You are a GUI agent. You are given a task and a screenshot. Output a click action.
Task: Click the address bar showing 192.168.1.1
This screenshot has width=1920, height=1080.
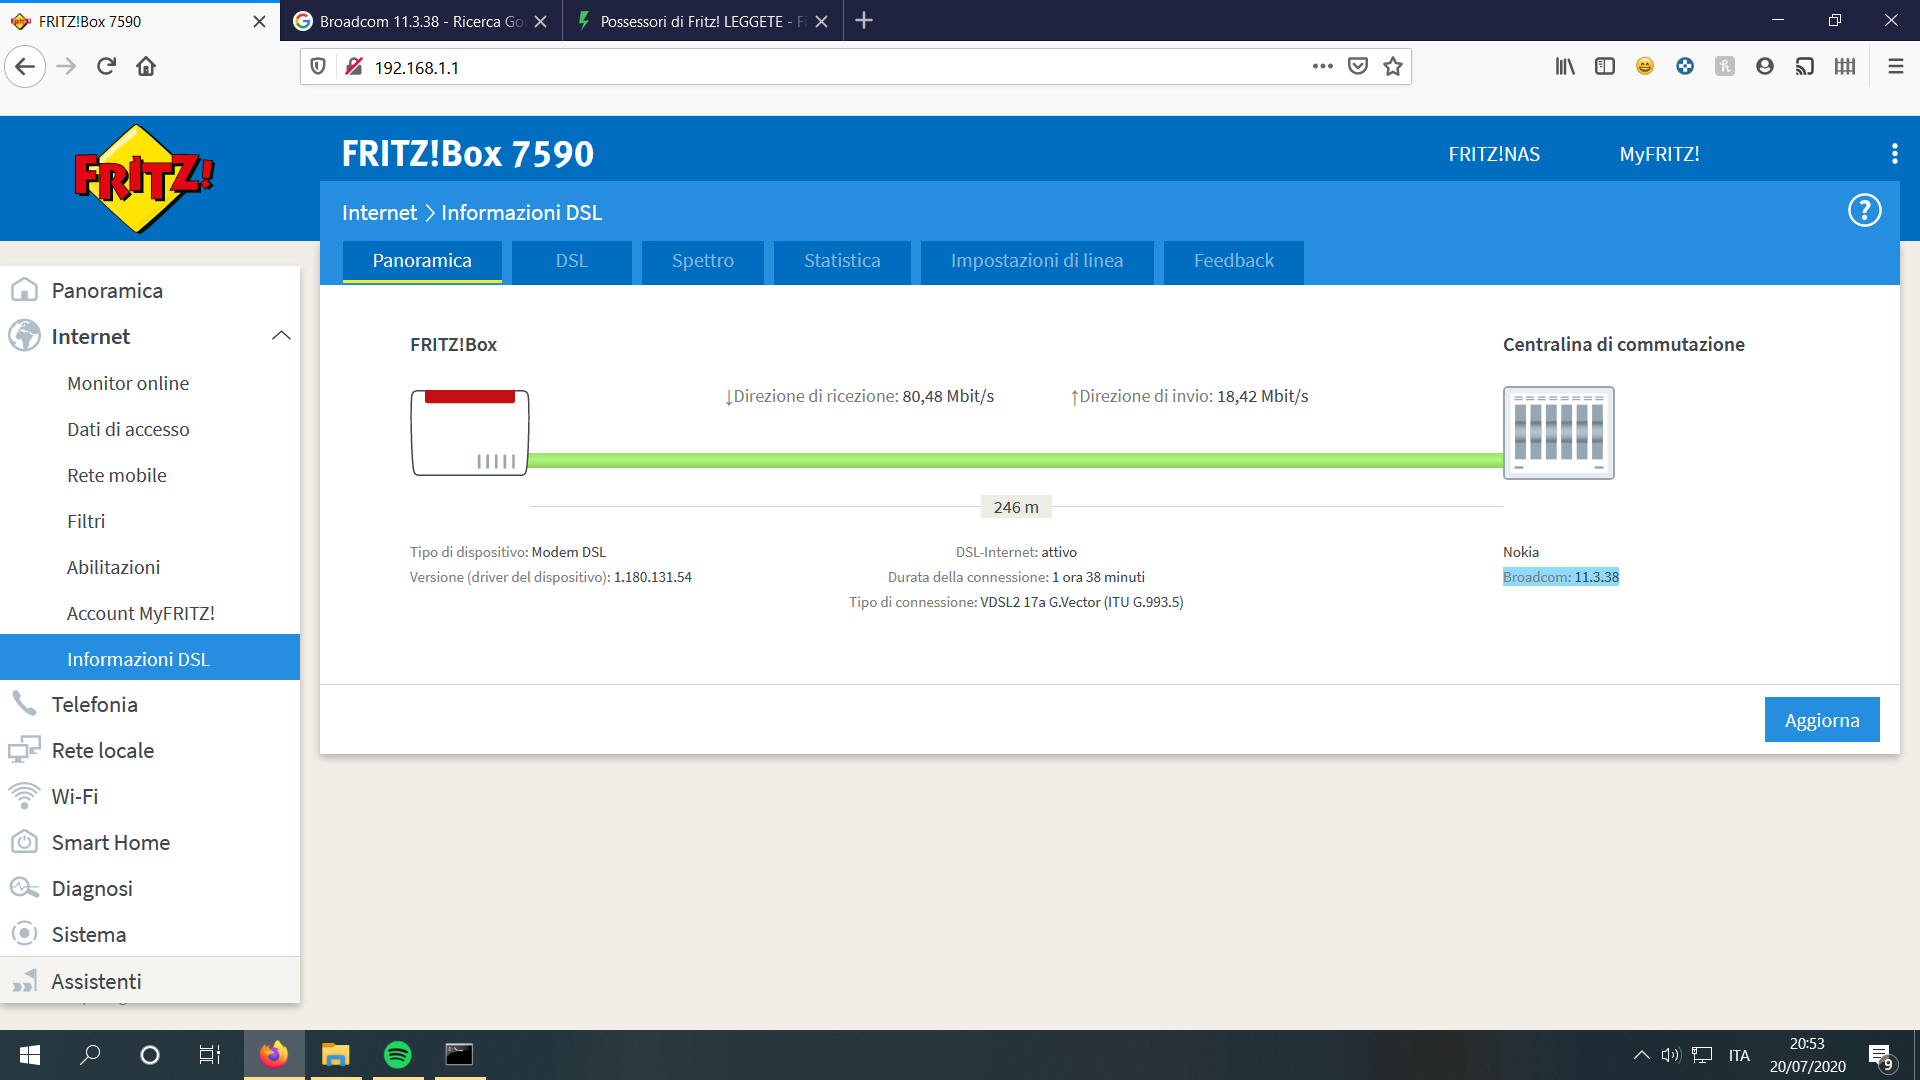pyautogui.click(x=800, y=67)
